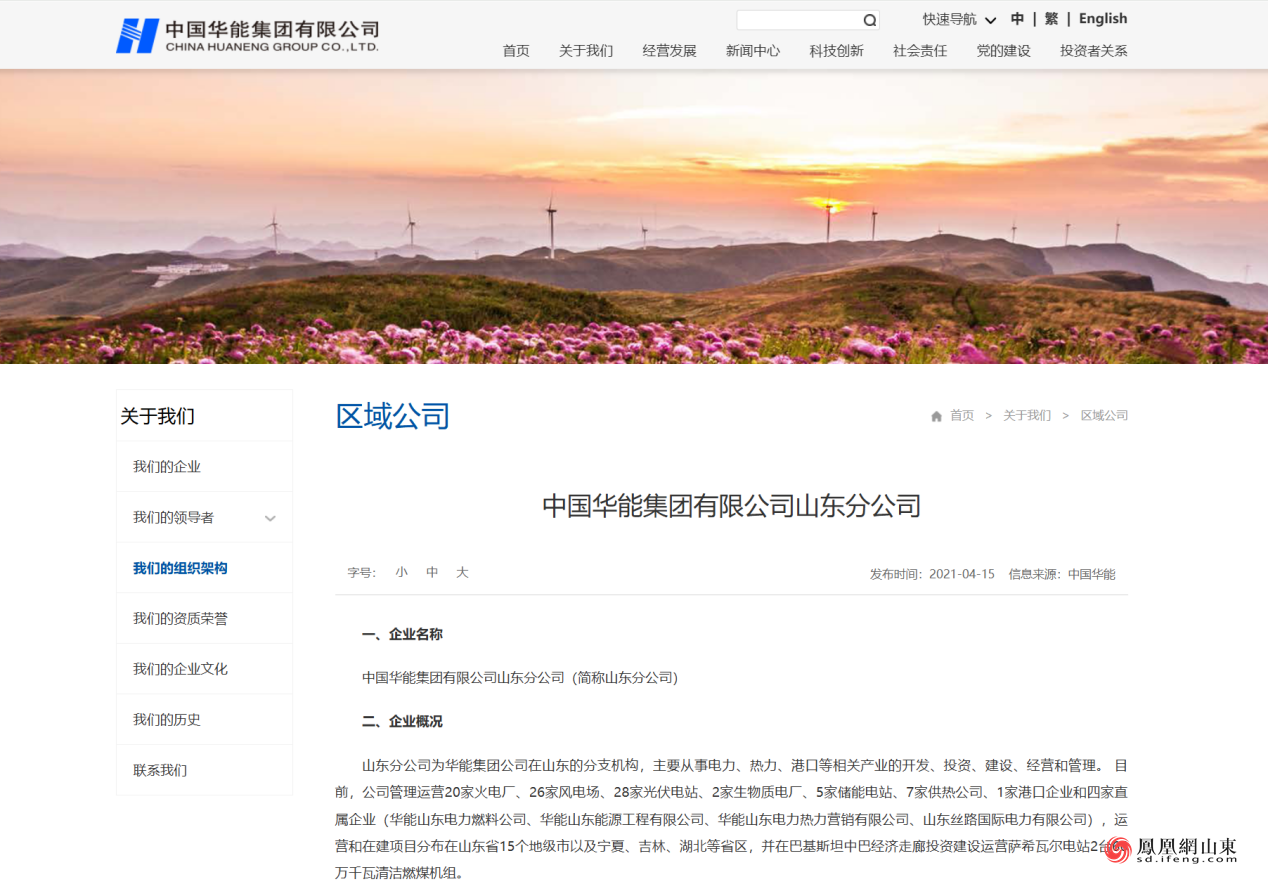This screenshot has width=1268, height=884.
Task: Open the 关于我们 main menu item
Action: [x=586, y=51]
